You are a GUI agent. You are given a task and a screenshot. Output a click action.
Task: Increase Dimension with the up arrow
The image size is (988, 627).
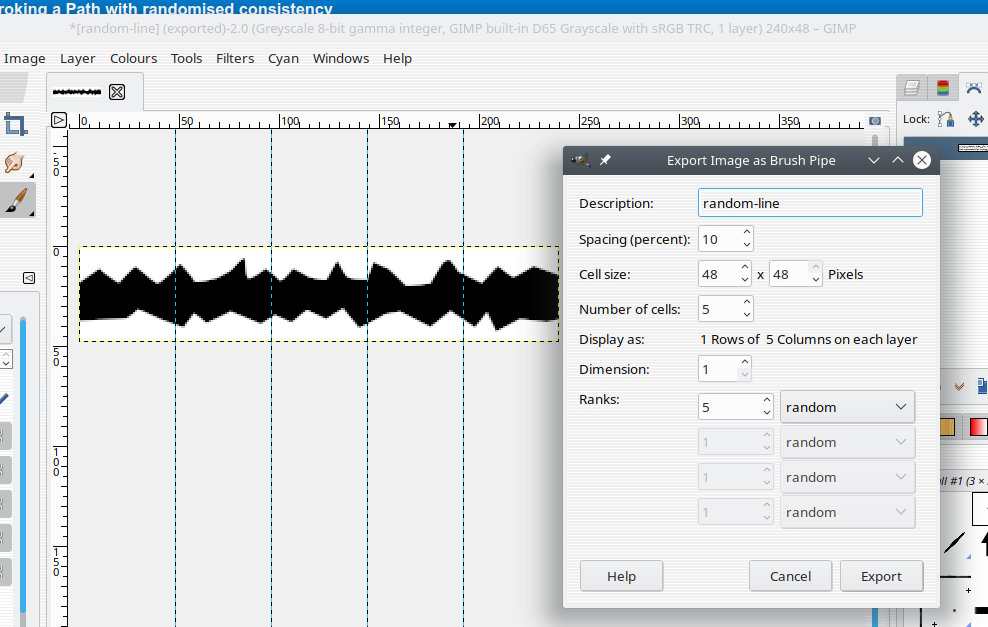pos(745,362)
